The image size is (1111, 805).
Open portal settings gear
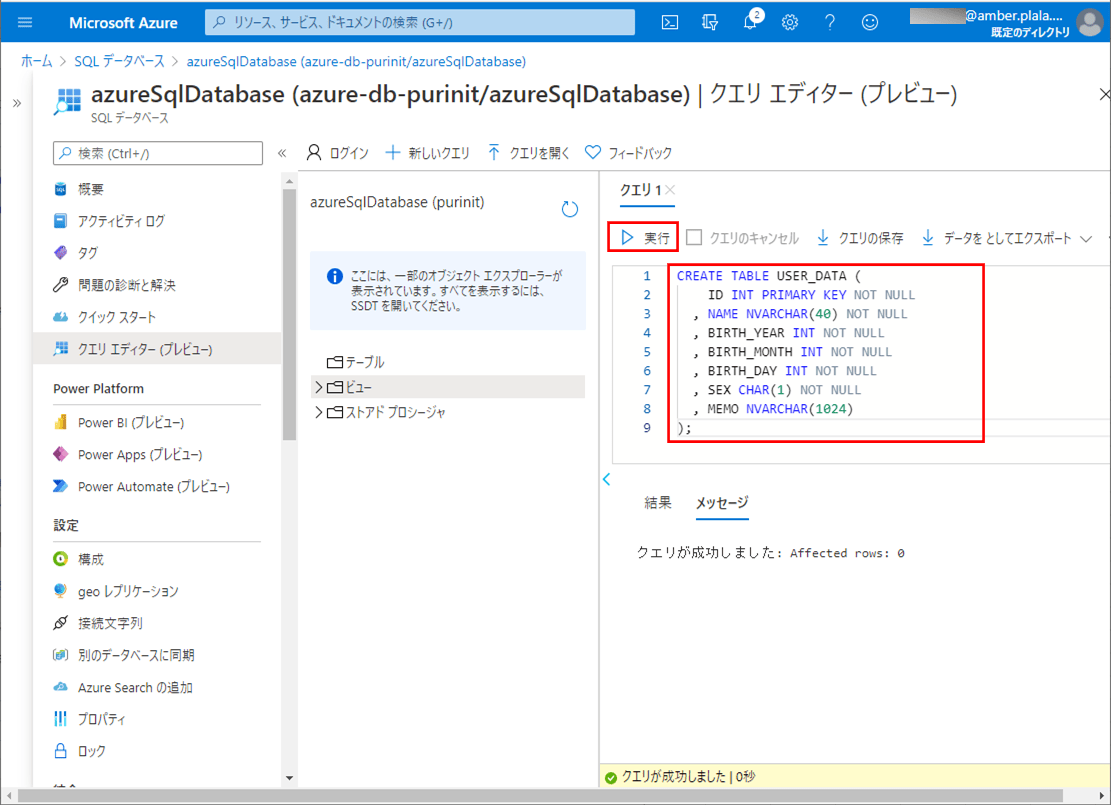pyautogui.click(x=790, y=23)
